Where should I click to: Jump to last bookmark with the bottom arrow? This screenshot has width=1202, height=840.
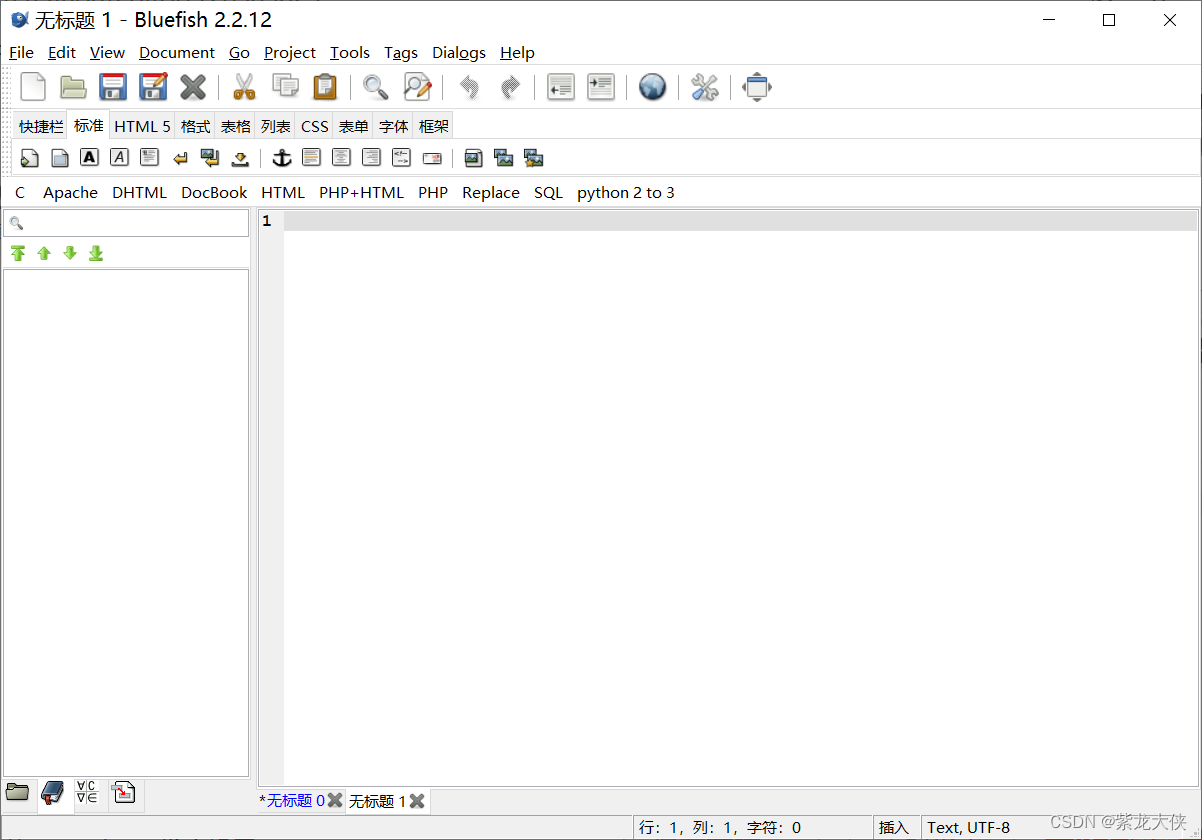[96, 253]
